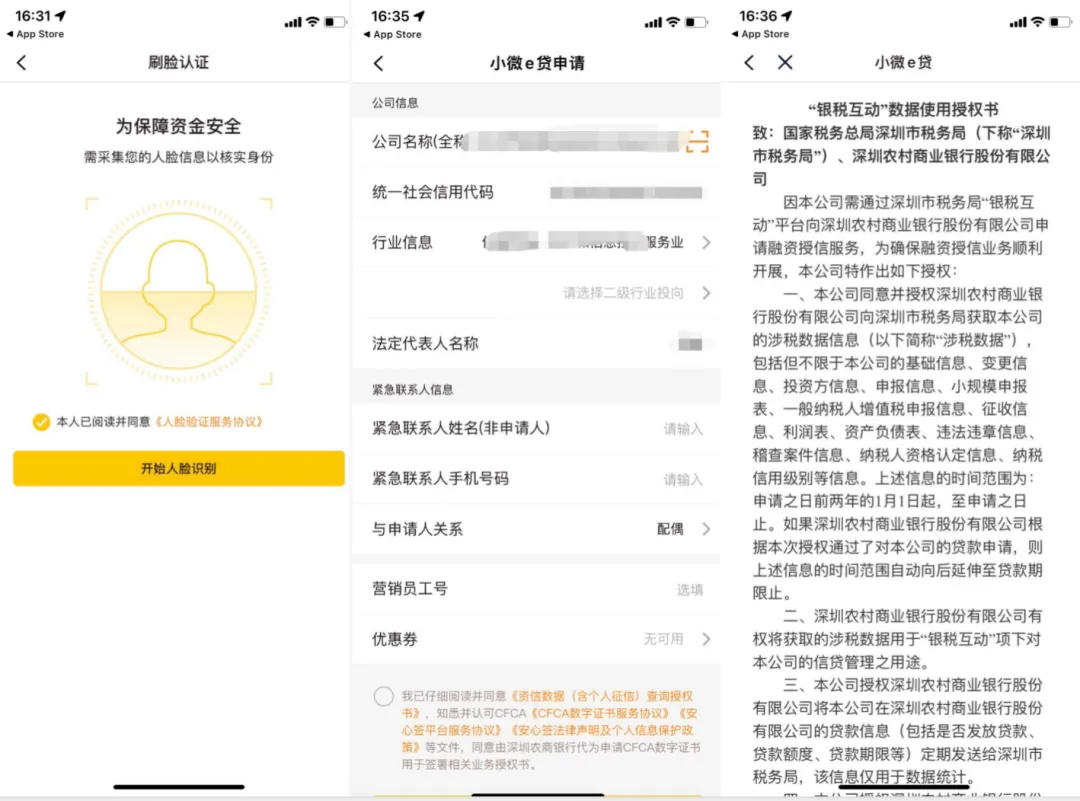Tap the Wi-Fi icon on middle screen status bar
Screen dimensions: 1080x801
pos(673,22)
